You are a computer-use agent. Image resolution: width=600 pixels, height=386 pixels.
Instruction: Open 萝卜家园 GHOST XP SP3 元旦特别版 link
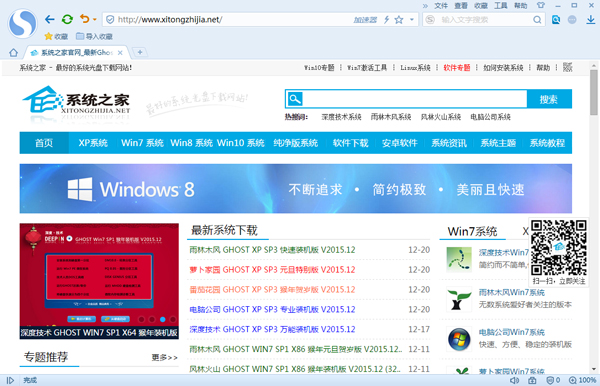coord(272,270)
